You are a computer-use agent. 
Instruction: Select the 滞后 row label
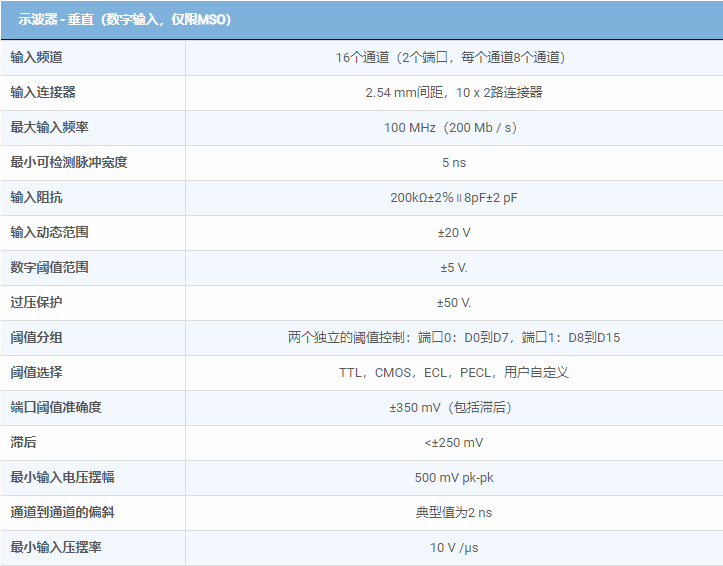23,442
